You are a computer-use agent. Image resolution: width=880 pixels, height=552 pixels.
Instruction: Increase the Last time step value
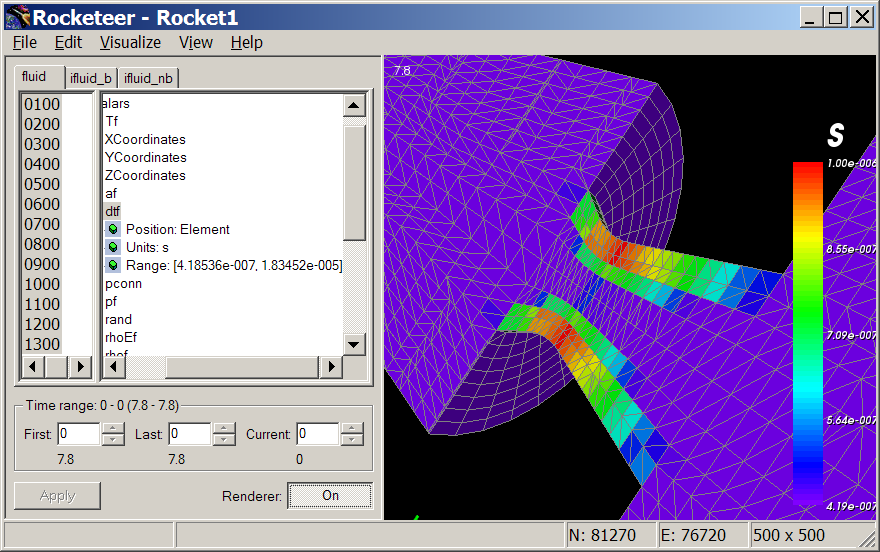coord(224,429)
